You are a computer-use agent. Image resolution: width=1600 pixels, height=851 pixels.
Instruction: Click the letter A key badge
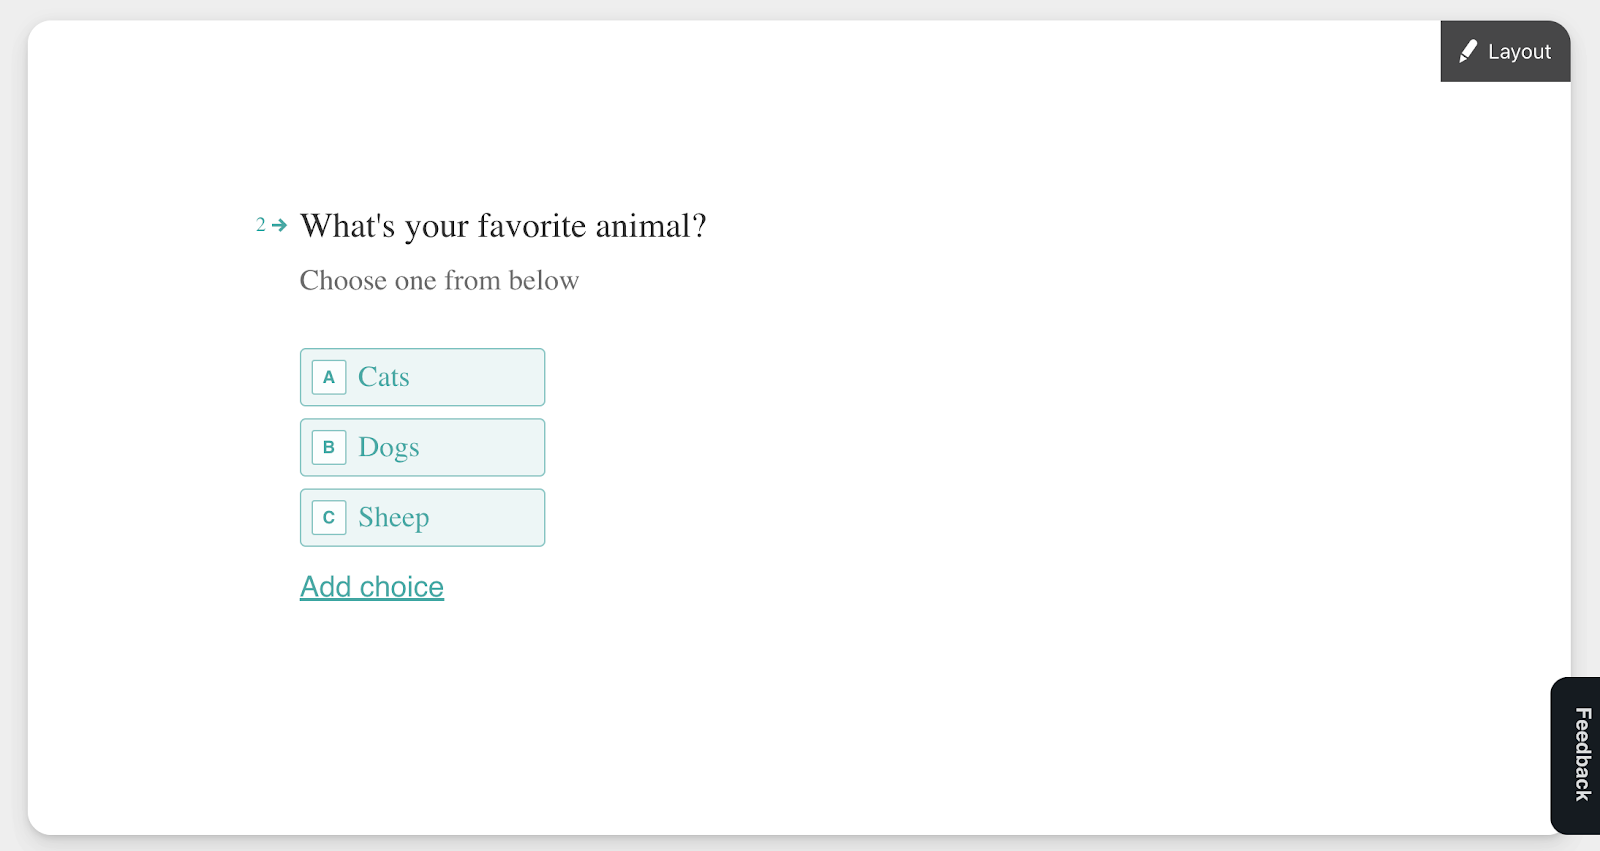[329, 377]
